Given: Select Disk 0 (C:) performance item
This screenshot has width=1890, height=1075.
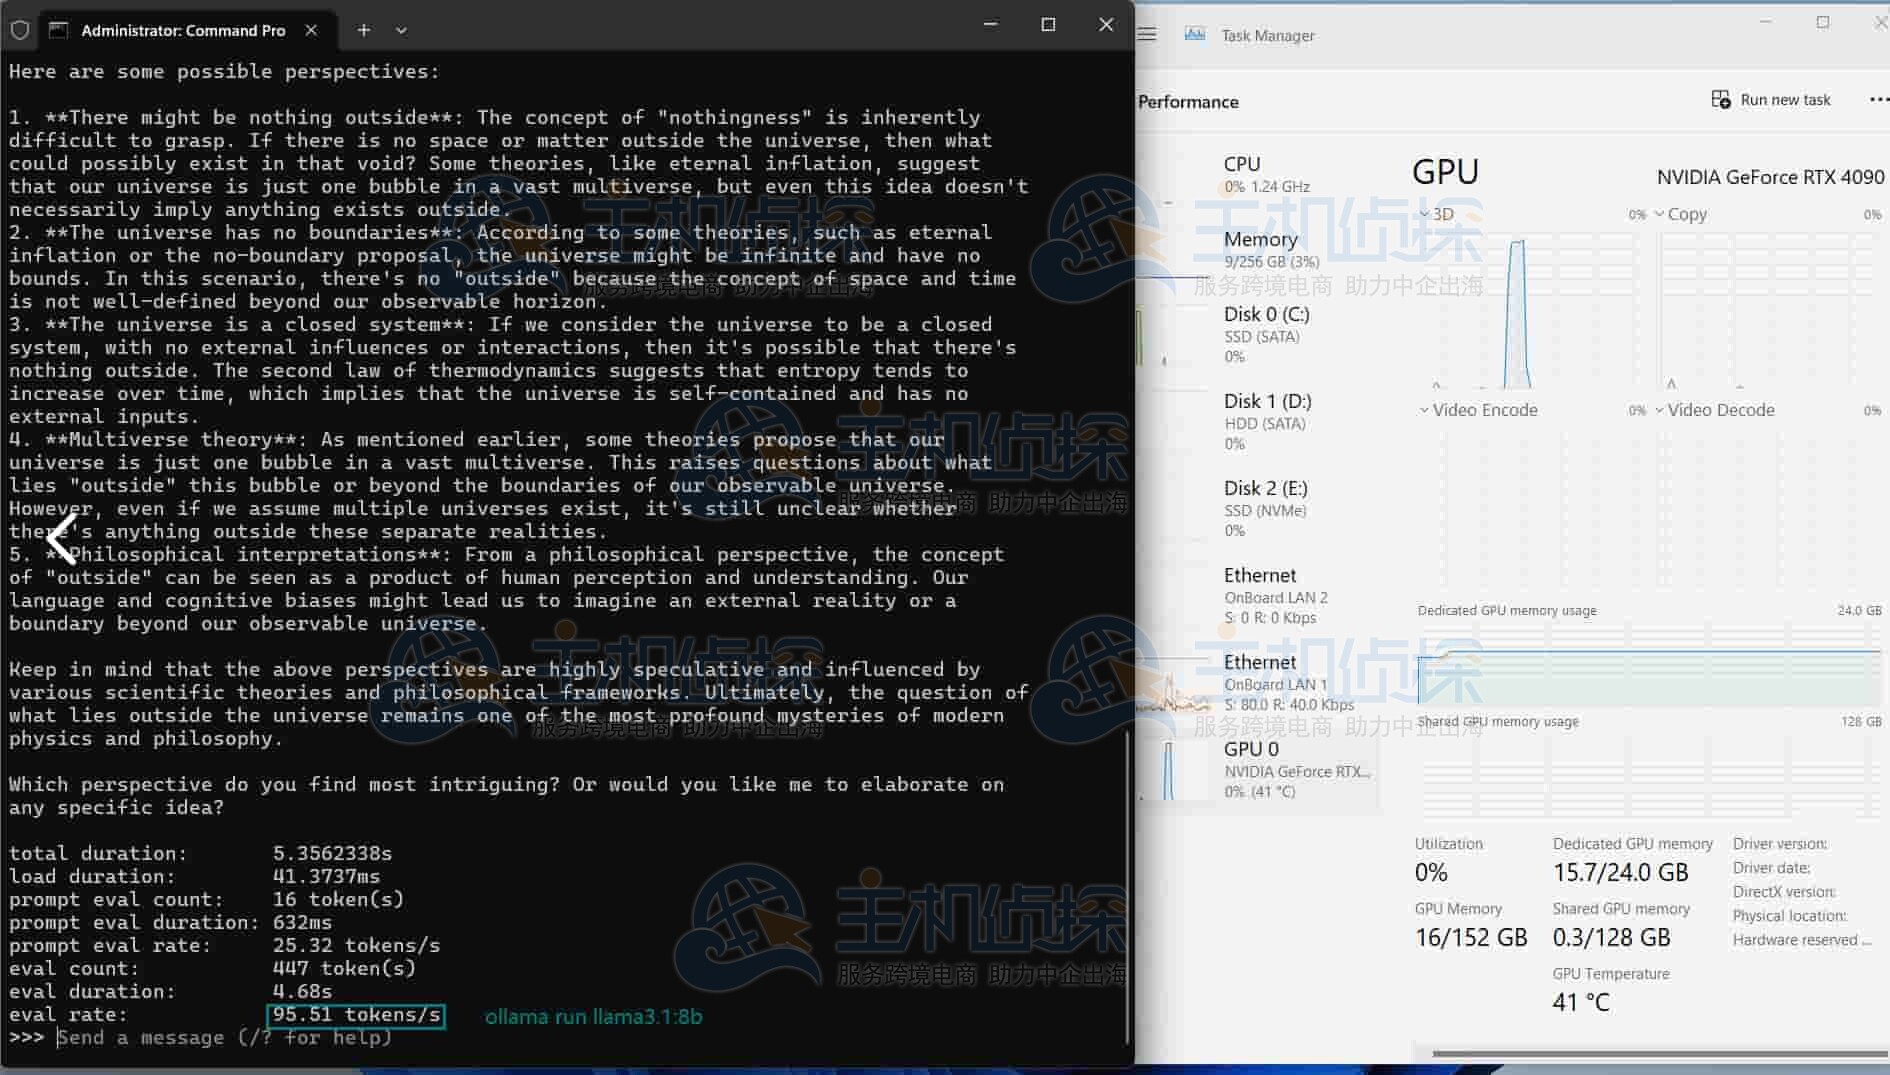Looking at the screenshot, I should point(1266,334).
